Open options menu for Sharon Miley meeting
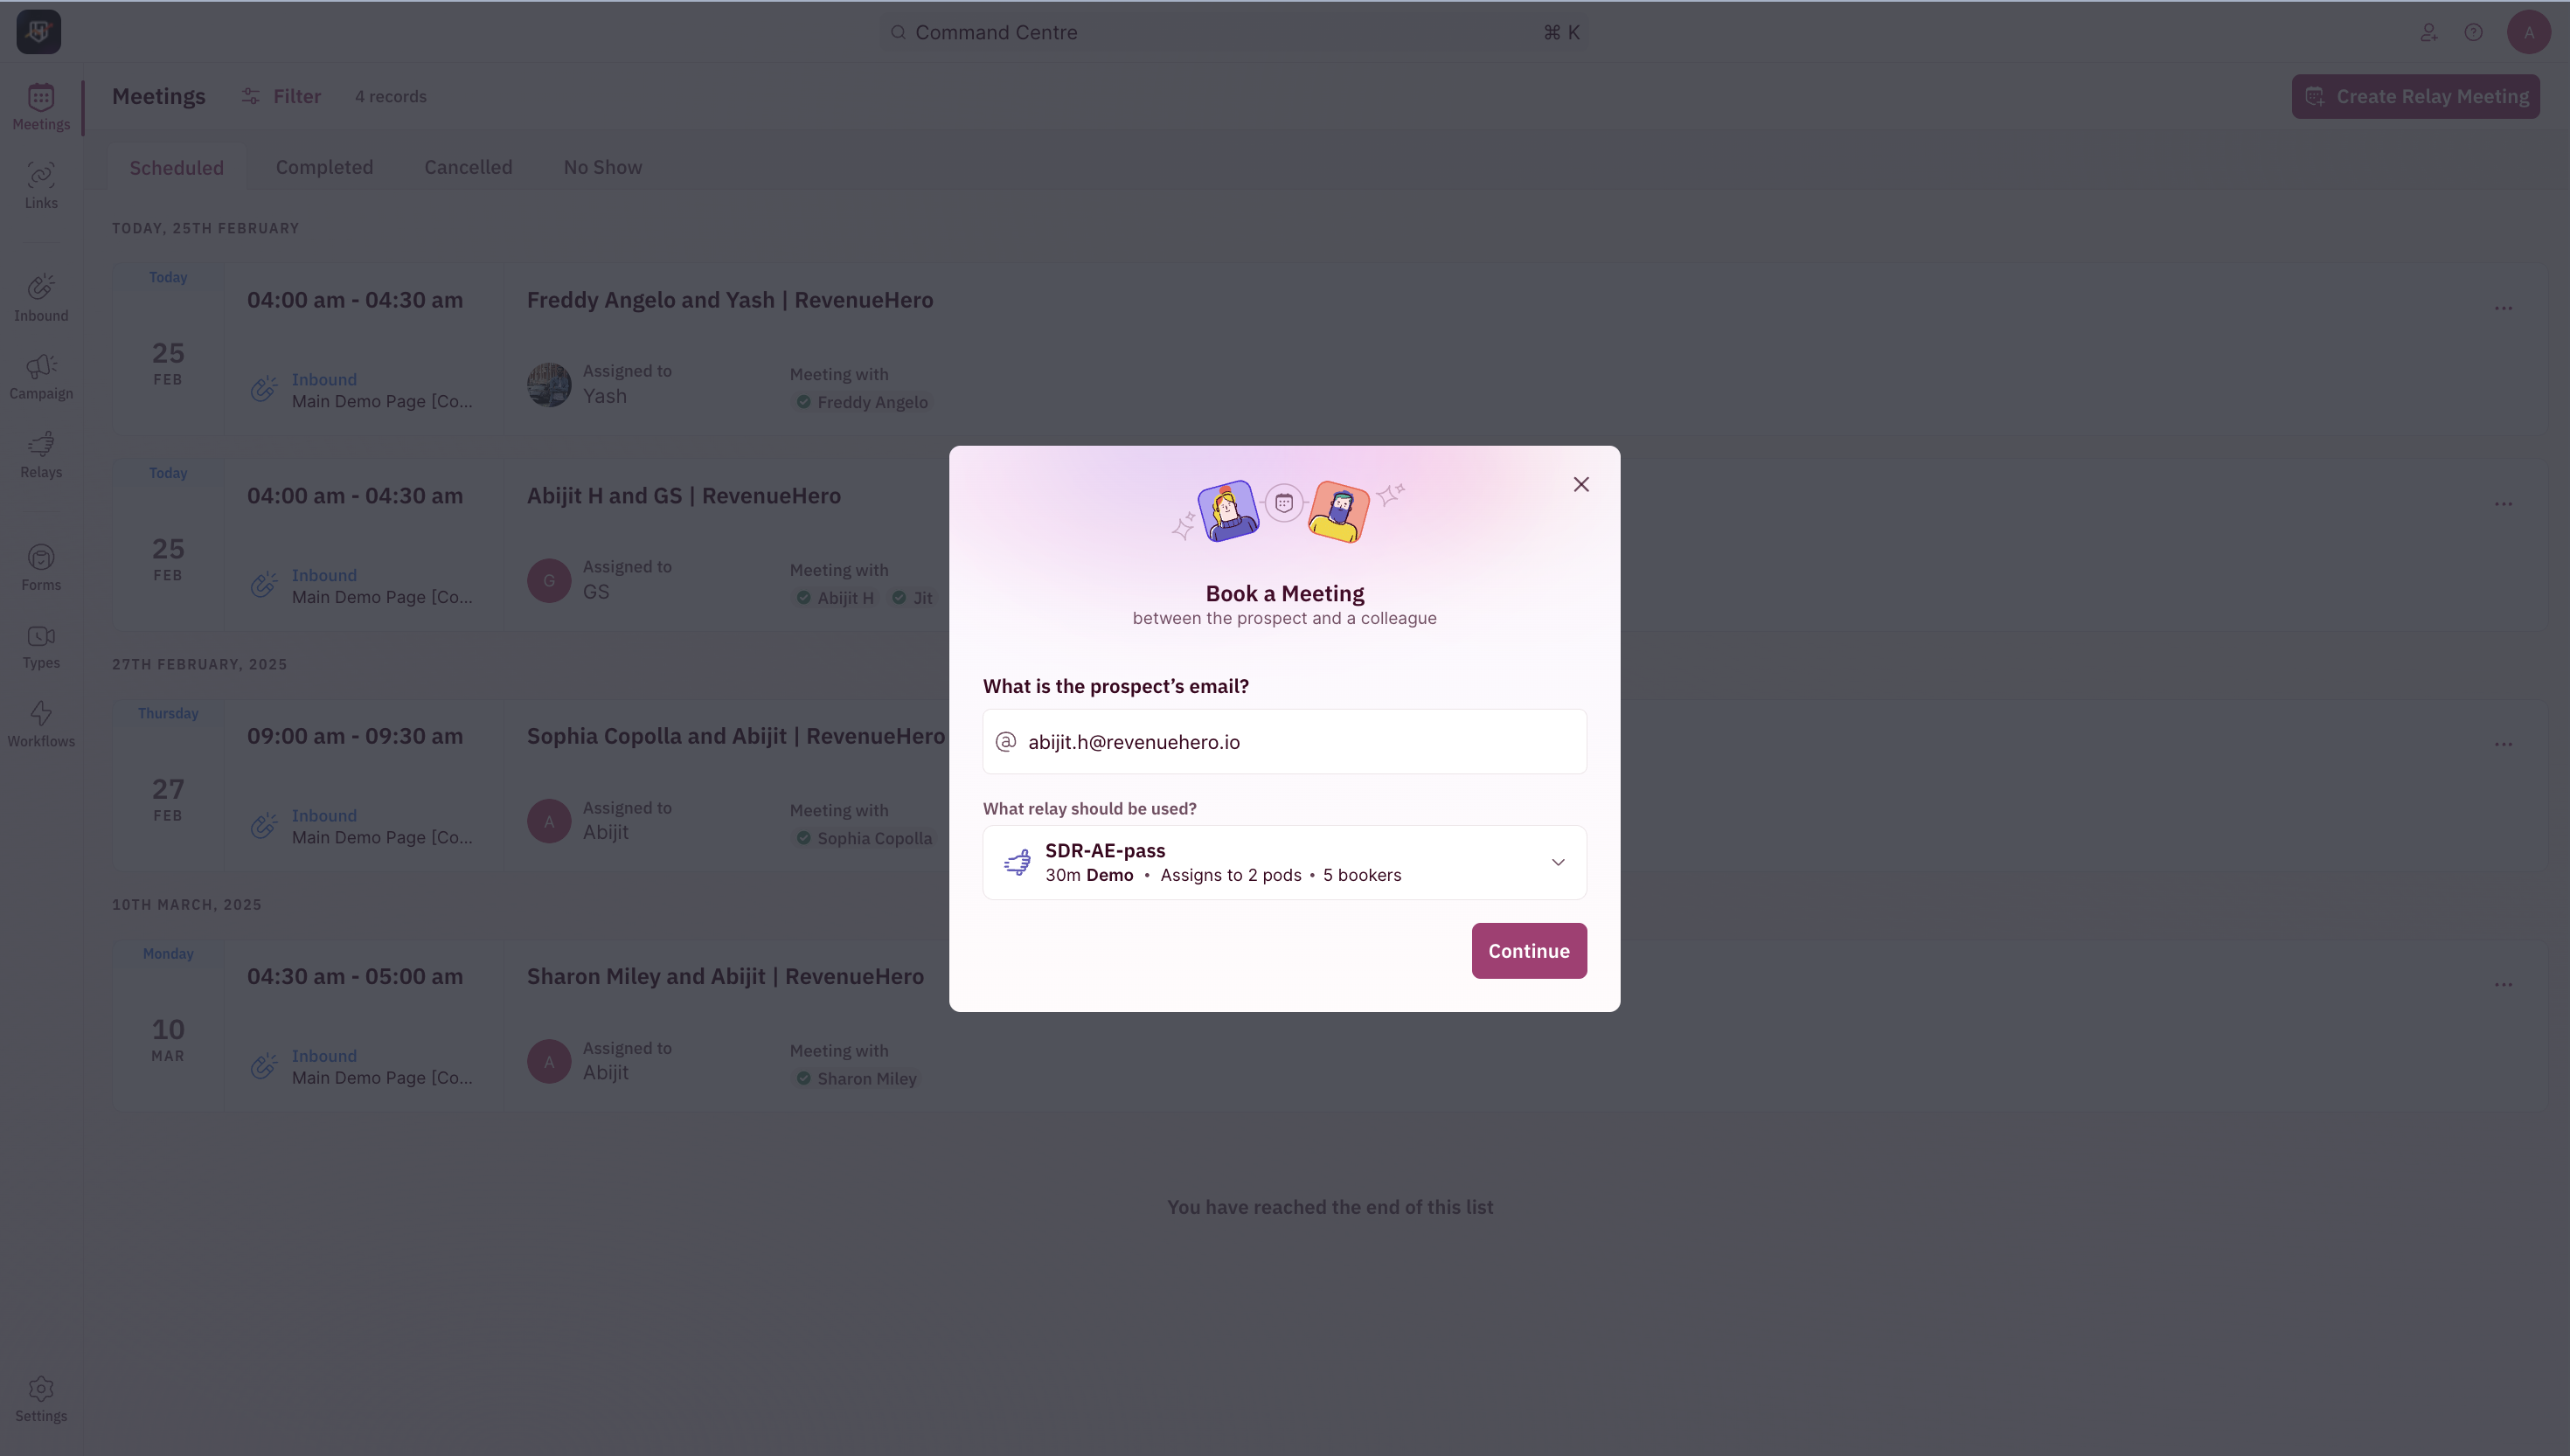Viewport: 2570px width, 1456px height. 2503,984
